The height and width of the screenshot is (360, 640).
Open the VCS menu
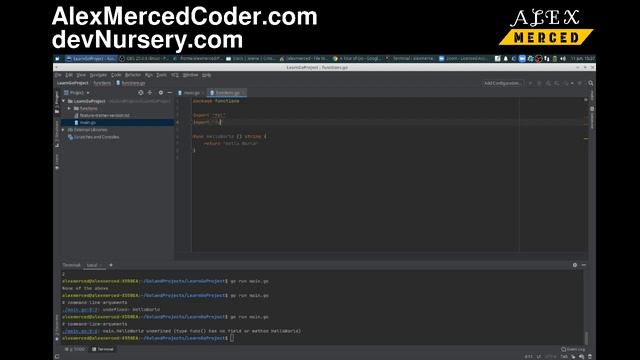click(x=175, y=75)
